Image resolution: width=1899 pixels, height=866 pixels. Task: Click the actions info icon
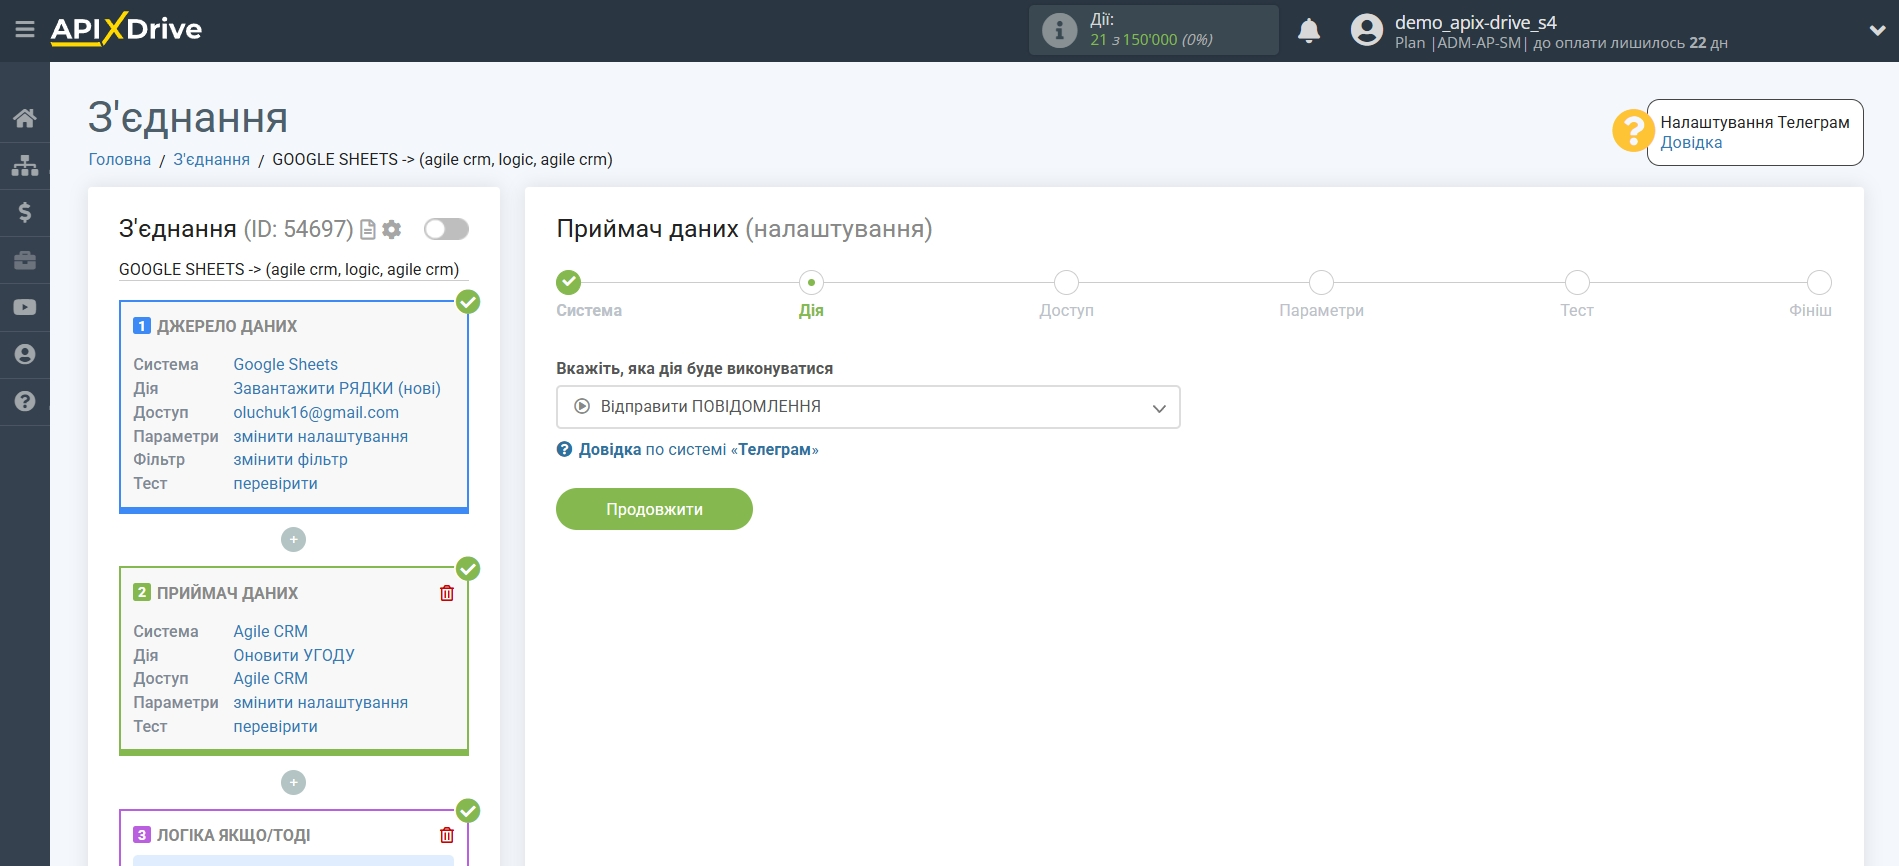tap(1059, 30)
